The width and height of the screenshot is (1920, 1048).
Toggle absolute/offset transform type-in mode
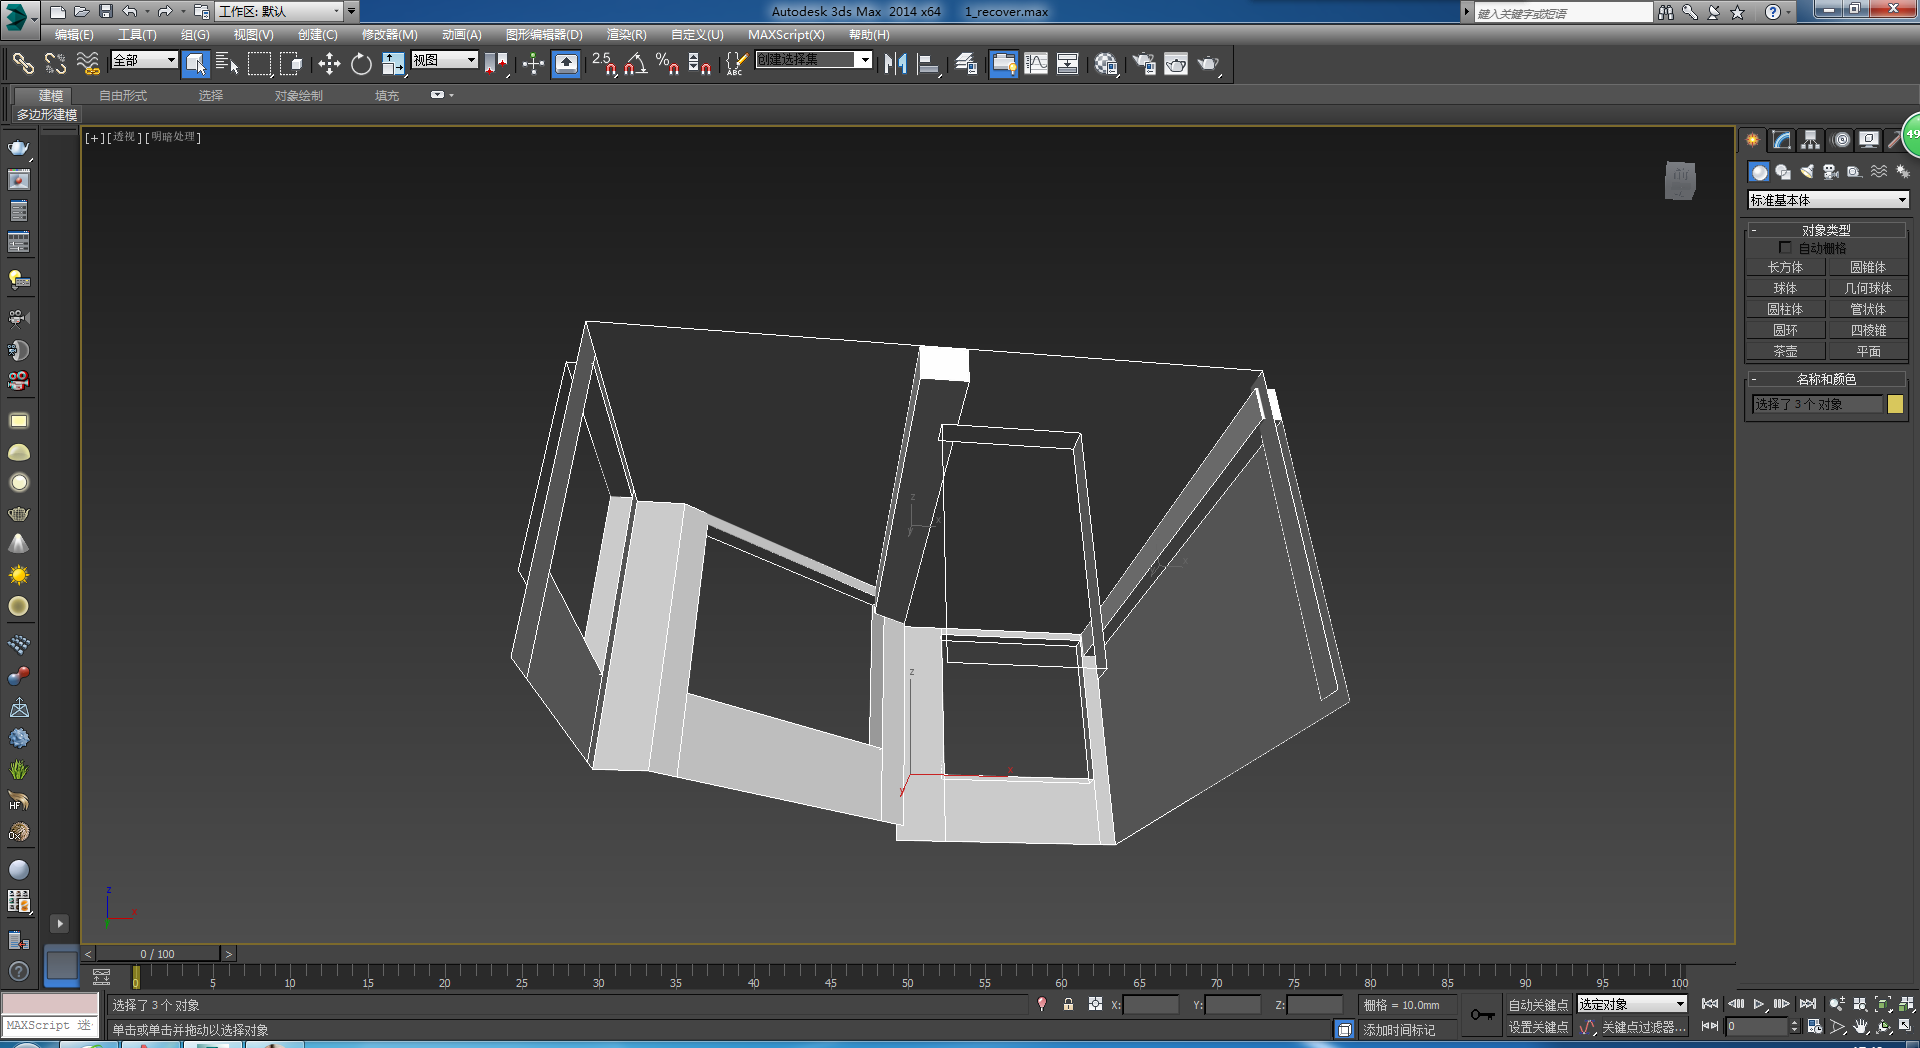click(x=1095, y=1004)
